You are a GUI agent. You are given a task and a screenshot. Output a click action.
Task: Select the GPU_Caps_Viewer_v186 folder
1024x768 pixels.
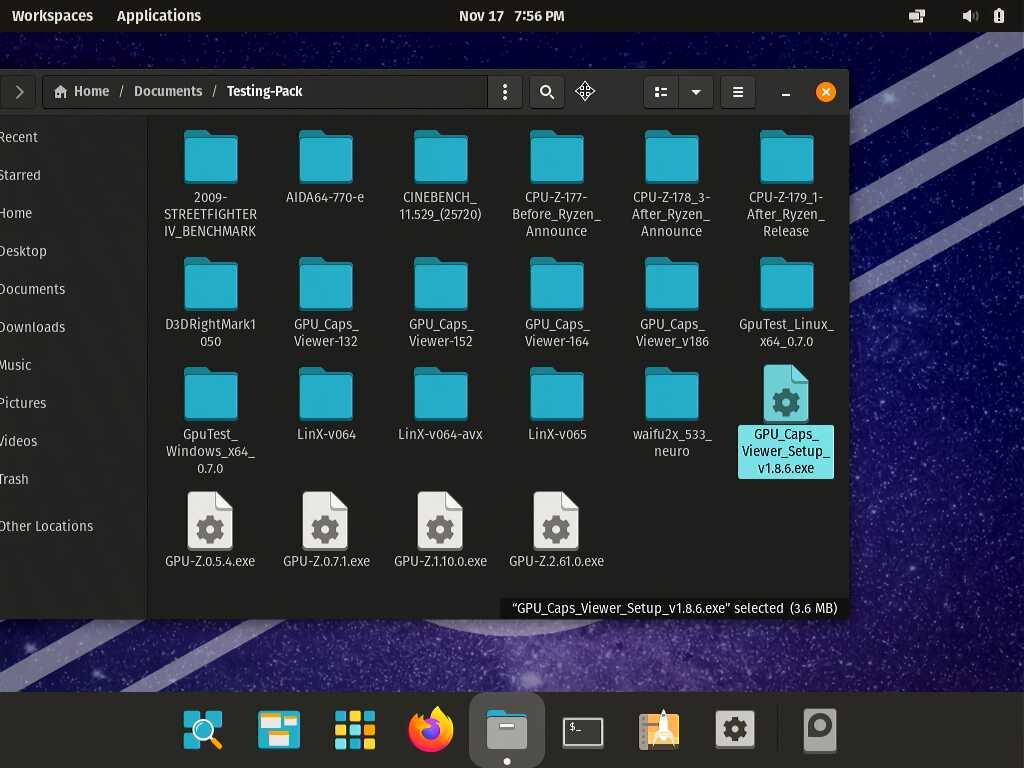click(x=671, y=303)
